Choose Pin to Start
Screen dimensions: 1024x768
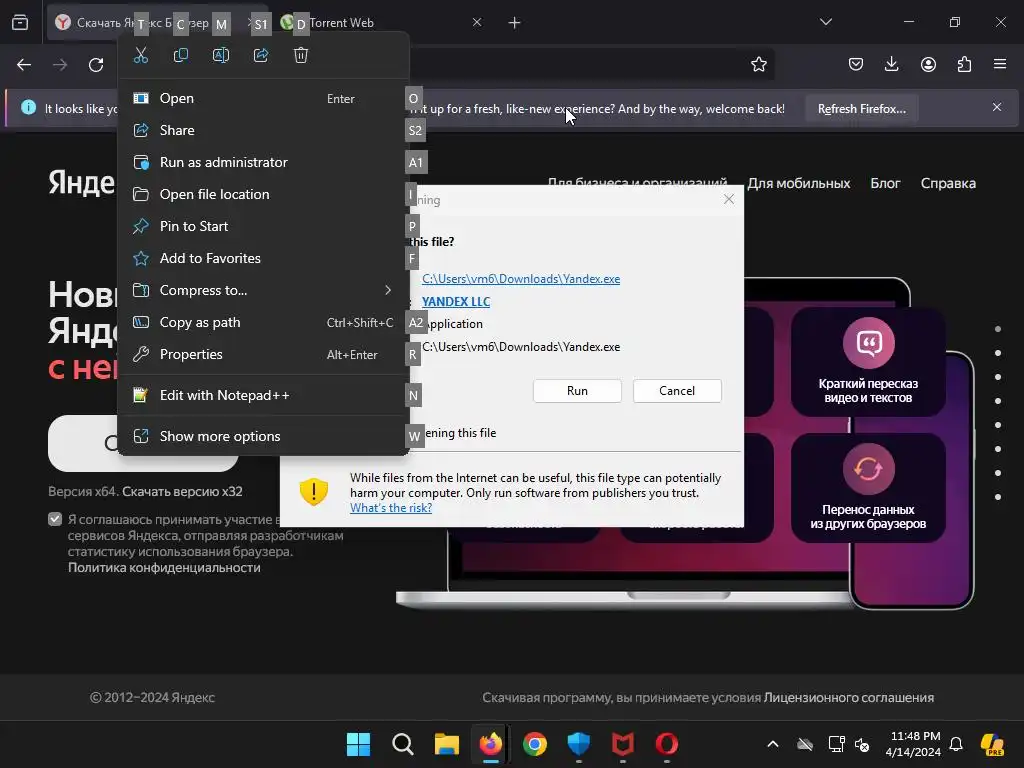263,226
